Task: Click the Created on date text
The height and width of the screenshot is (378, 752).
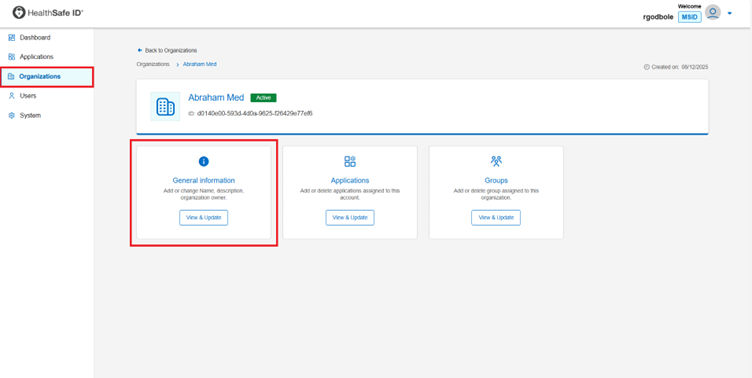Action: (680, 67)
